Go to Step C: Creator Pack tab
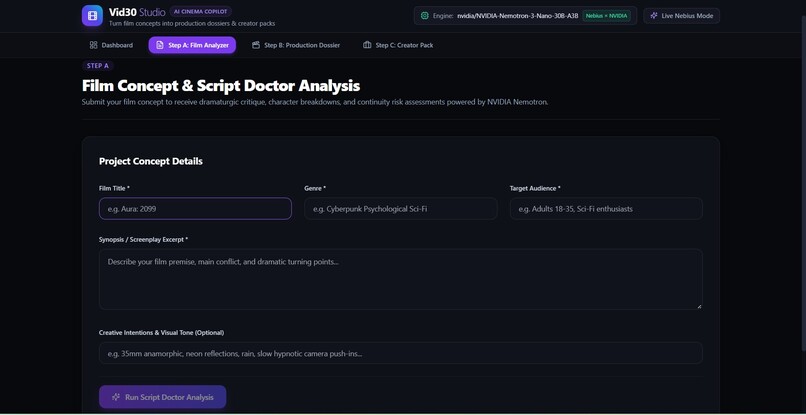 (399, 45)
